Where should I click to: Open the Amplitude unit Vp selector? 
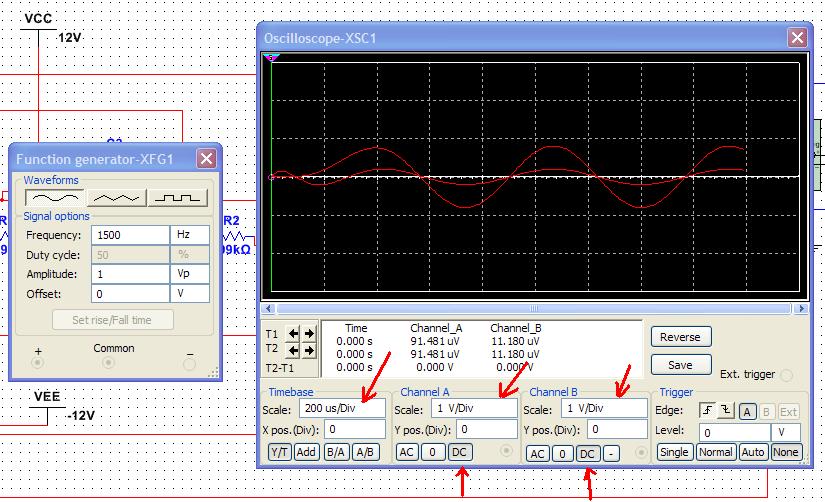click(x=190, y=274)
